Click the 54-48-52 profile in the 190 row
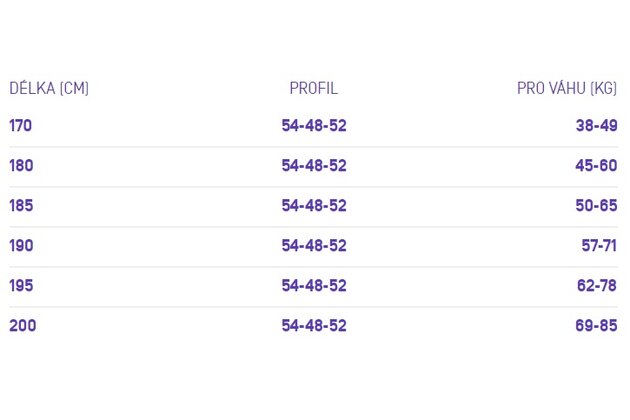The height and width of the screenshot is (420, 630). pos(314,246)
